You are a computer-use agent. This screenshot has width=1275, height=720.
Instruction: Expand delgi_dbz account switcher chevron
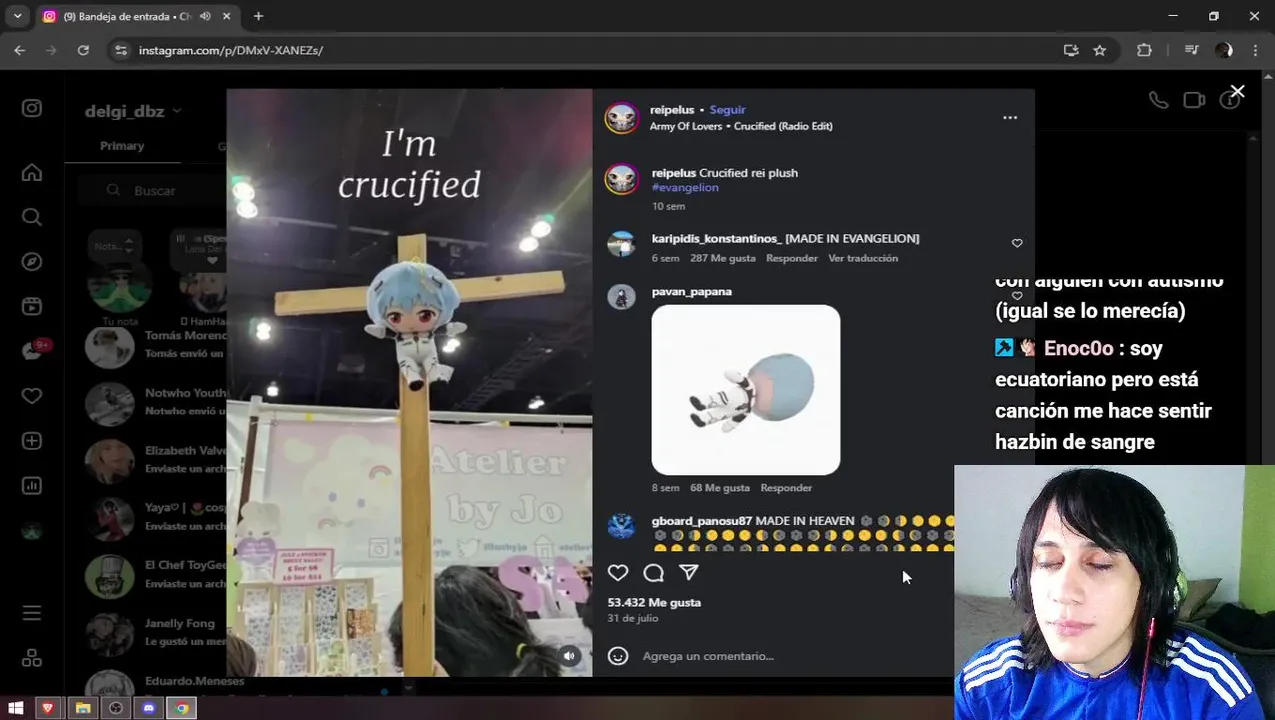pyautogui.click(x=177, y=111)
